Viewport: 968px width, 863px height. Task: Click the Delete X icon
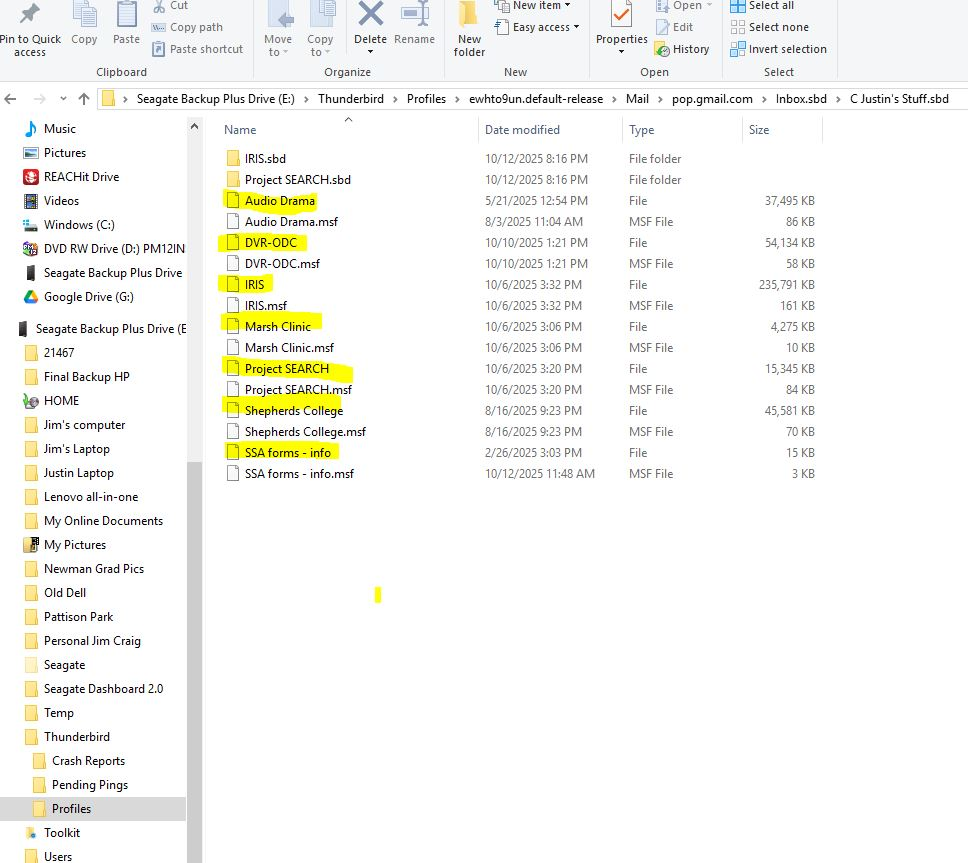pos(370,14)
